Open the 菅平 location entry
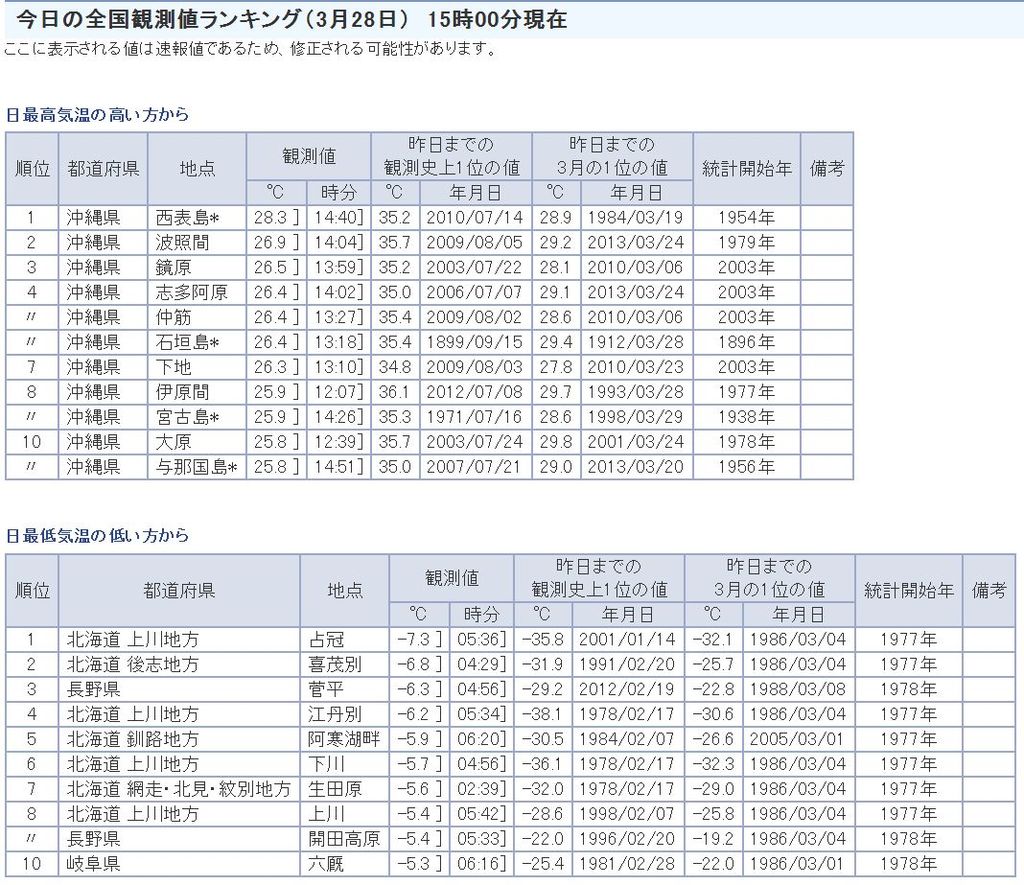The height and width of the screenshot is (885, 1024). 323,689
